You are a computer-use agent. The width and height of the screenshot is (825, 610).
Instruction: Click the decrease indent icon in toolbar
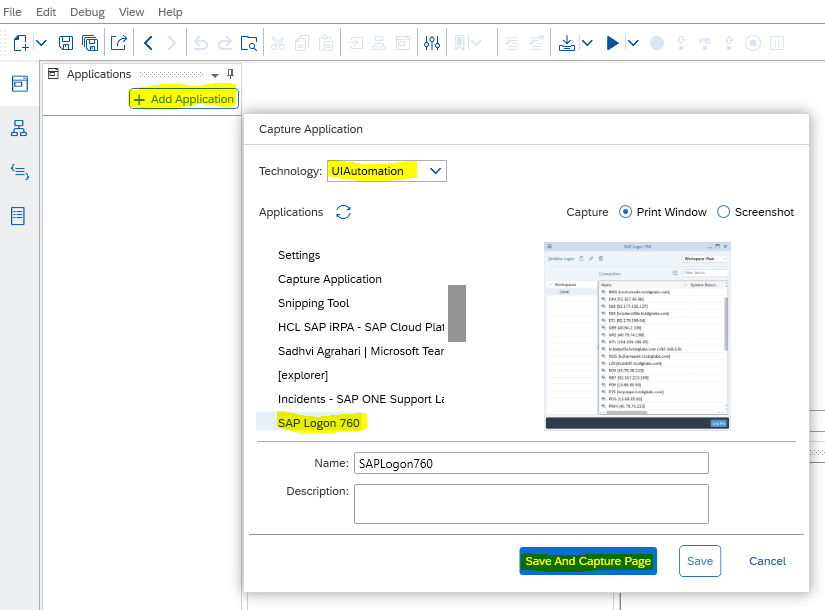click(511, 43)
